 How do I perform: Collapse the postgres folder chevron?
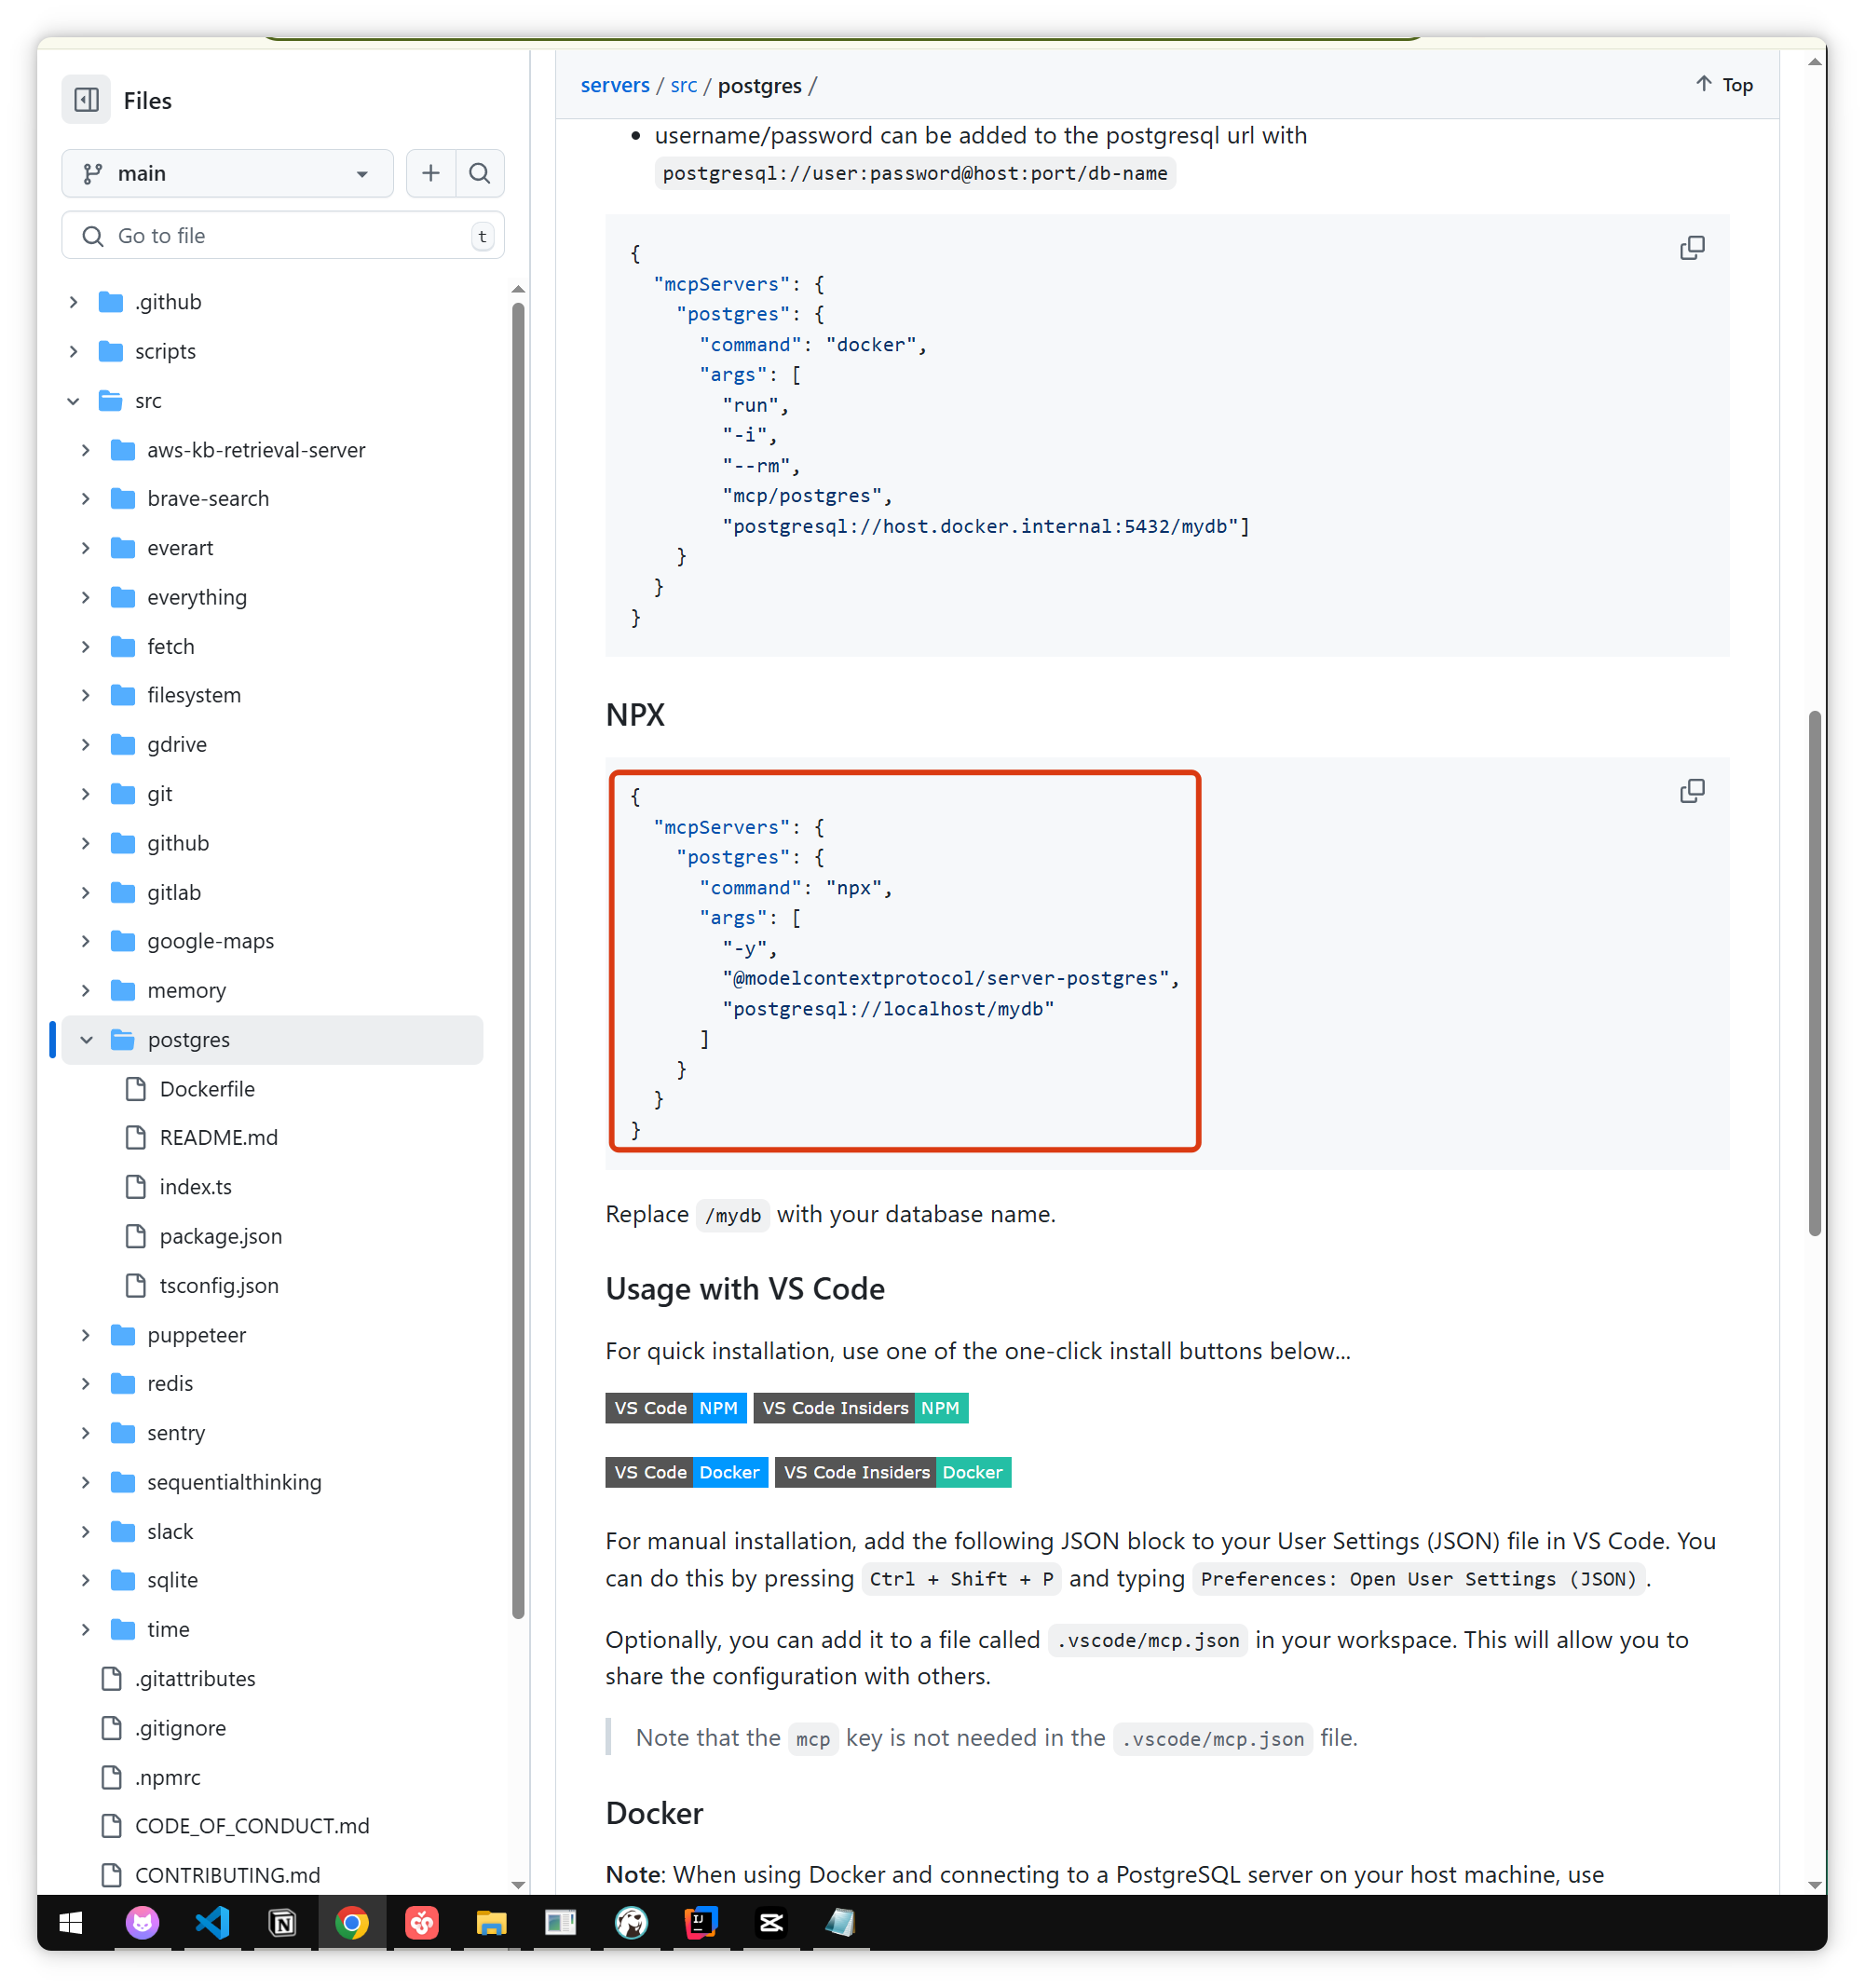tap(86, 1040)
